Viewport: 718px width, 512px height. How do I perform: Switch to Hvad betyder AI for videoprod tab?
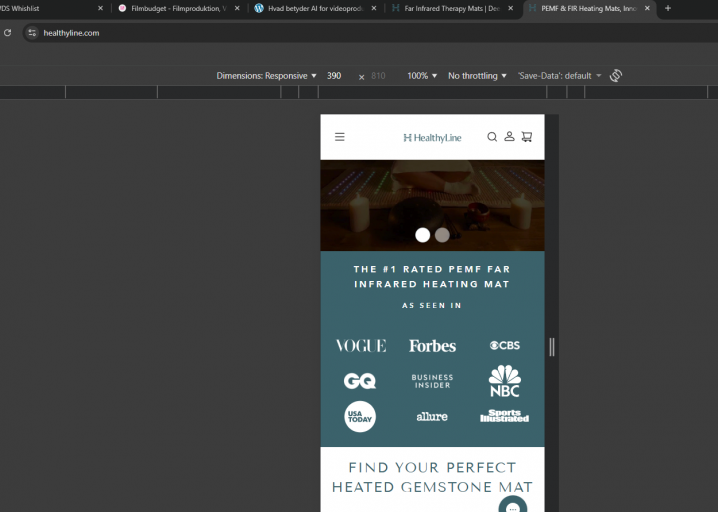(x=315, y=8)
